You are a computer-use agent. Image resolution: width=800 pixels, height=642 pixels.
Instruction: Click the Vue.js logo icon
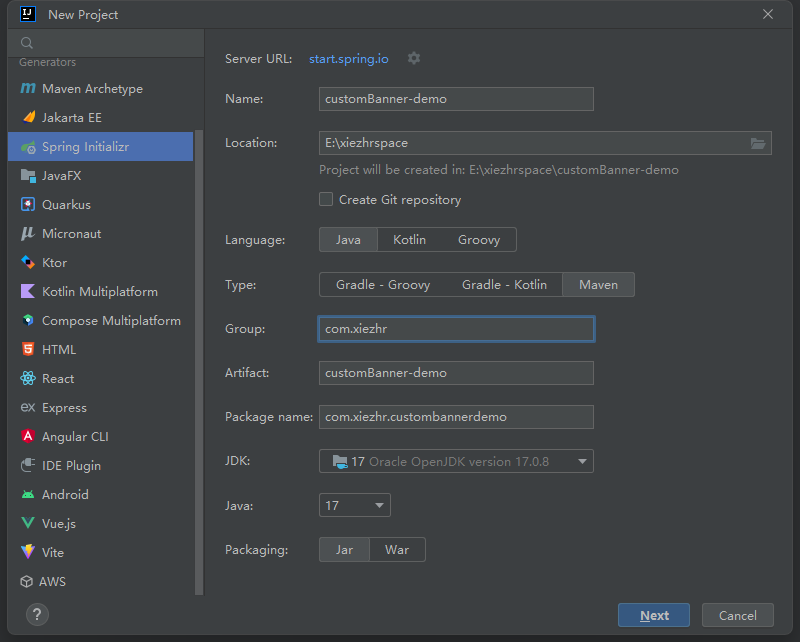pyautogui.click(x=28, y=523)
